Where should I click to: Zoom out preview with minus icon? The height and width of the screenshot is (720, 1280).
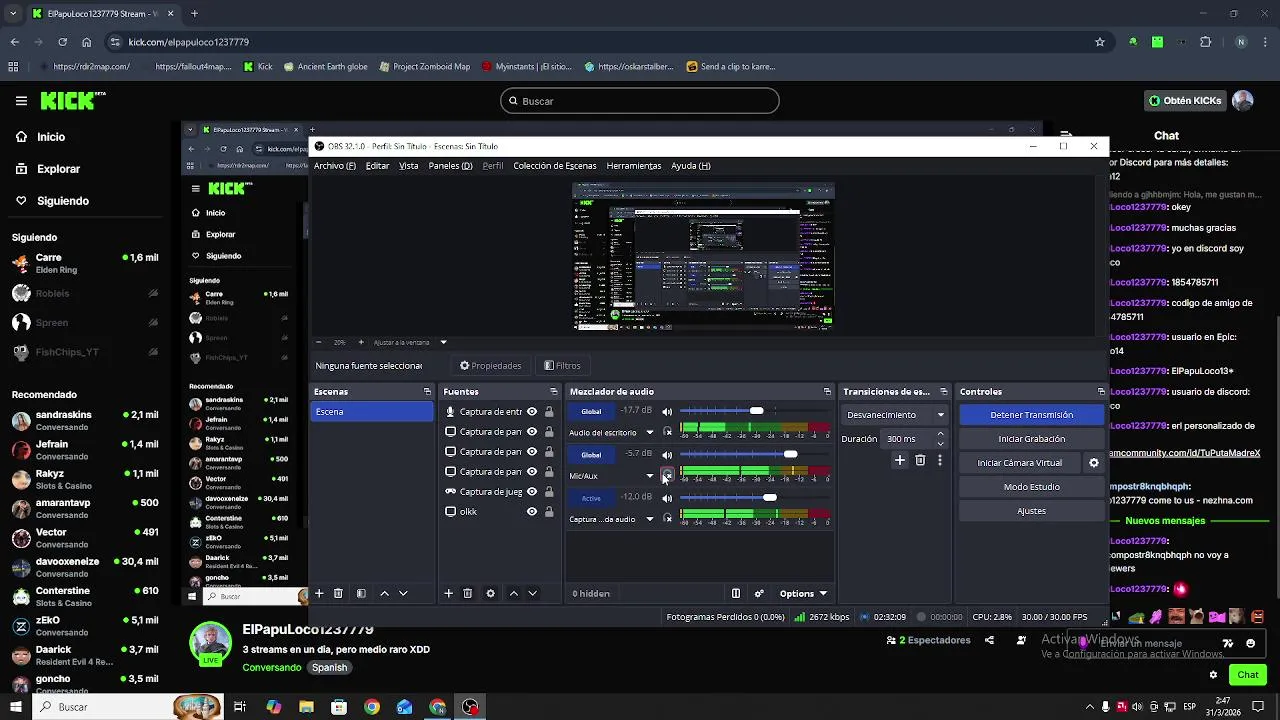pos(319,342)
